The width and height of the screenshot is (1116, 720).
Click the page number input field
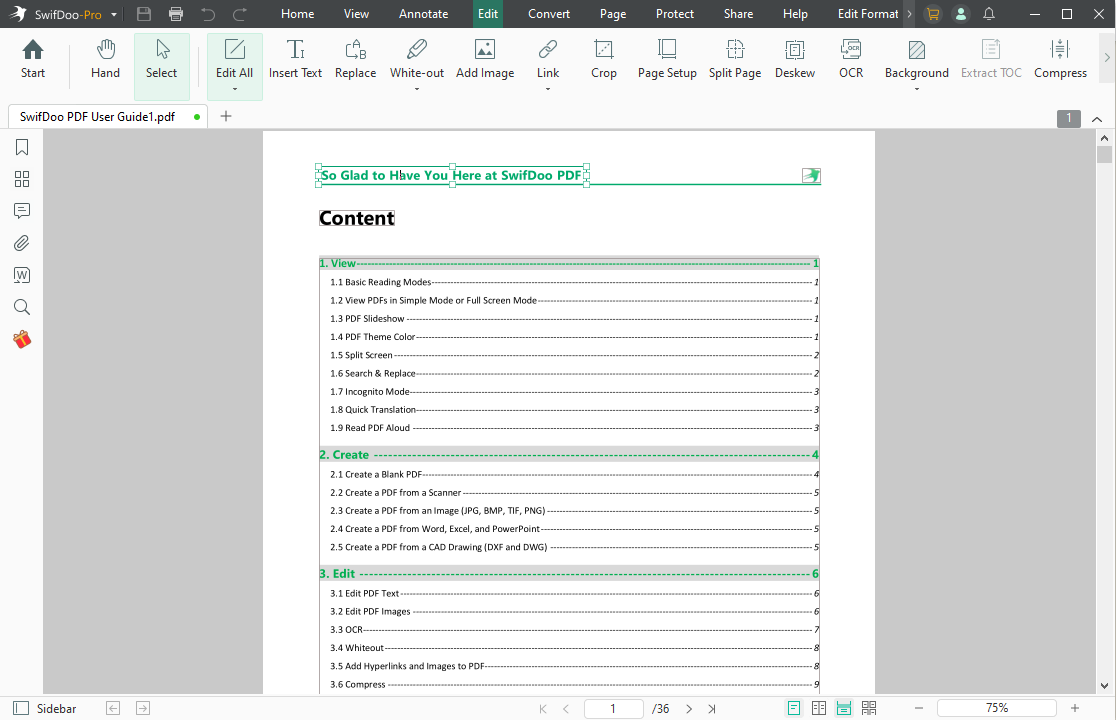613,709
